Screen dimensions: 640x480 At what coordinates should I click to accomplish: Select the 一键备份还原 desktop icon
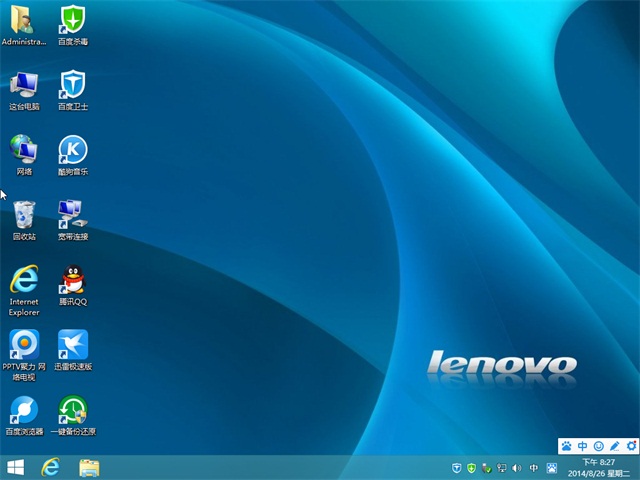point(72,410)
